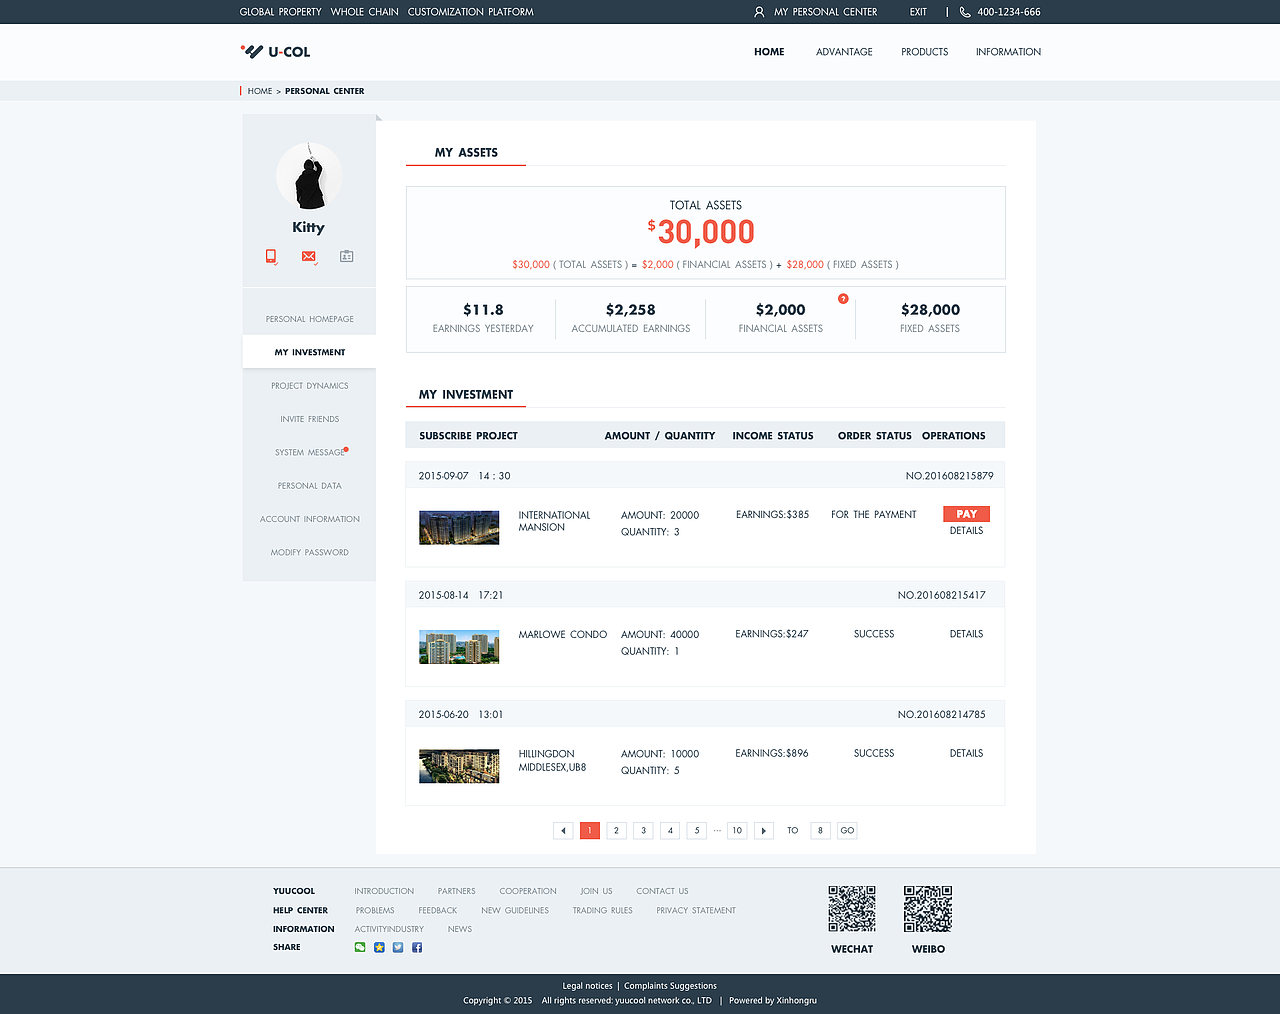Select page 10 in pagination

tap(737, 831)
